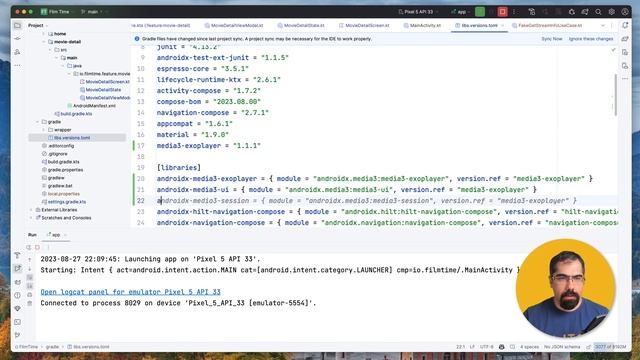Toggle scroll to end in Run console gutter
Screen dimensions: 640x360
click(30, 286)
